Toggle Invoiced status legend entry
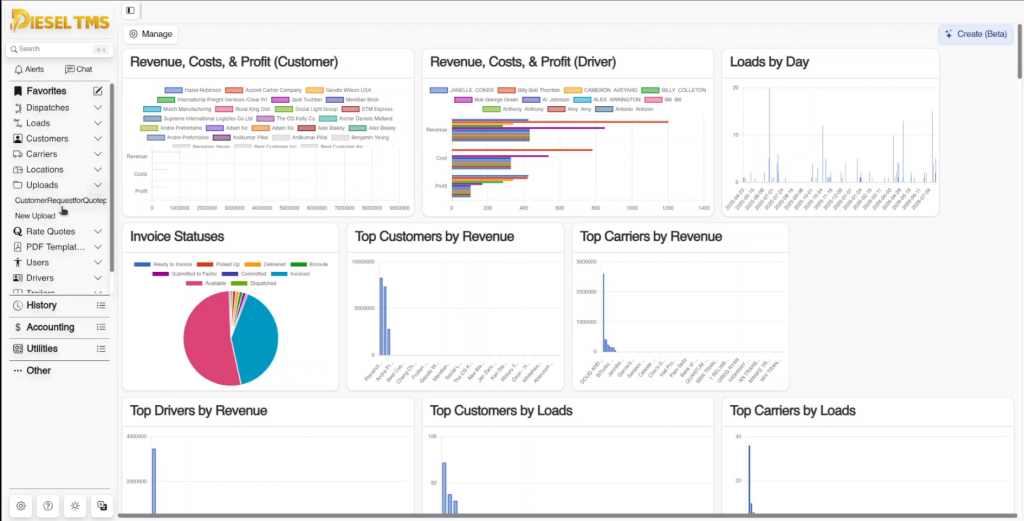Viewport: 1024px width, 521px height. pyautogui.click(x=291, y=274)
